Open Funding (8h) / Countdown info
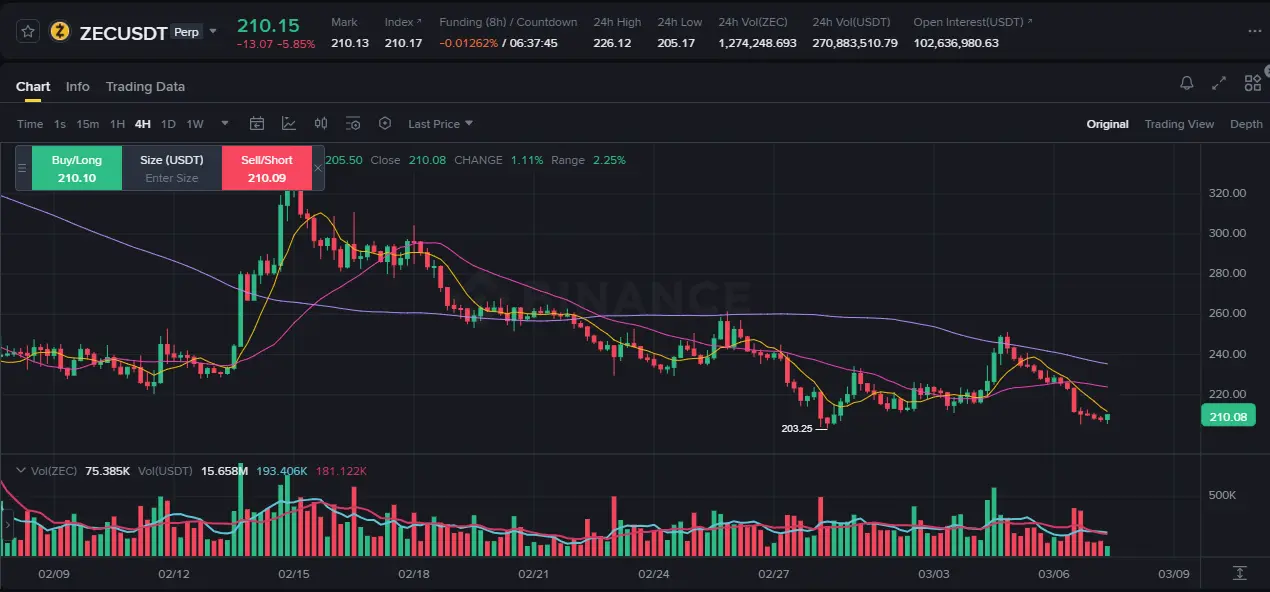1270x592 pixels. (x=508, y=22)
